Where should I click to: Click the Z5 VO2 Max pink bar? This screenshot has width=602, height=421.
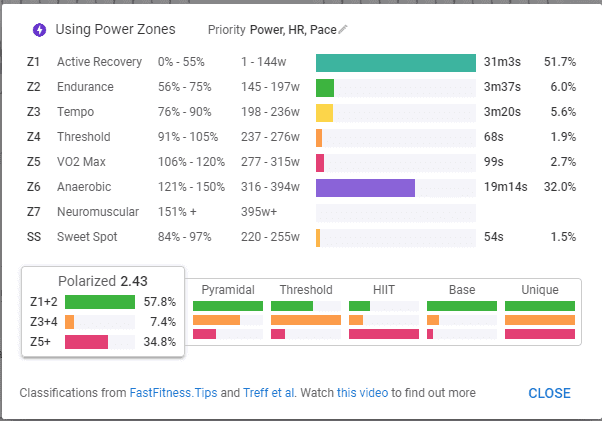point(320,162)
